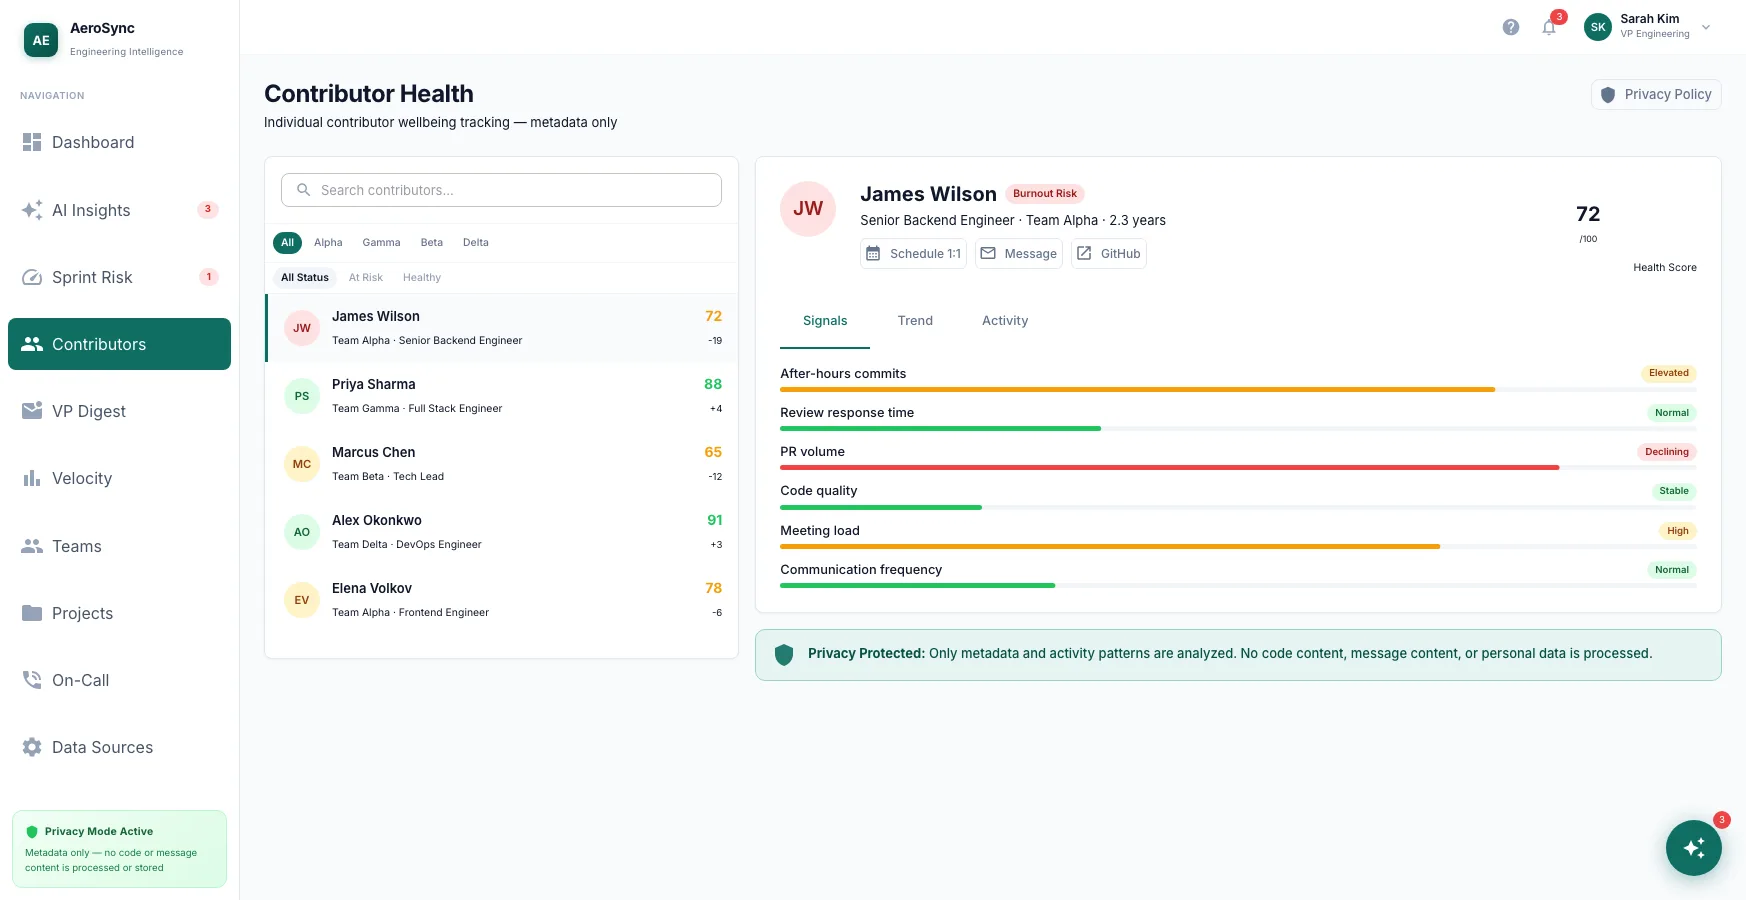The image size is (1746, 900).
Task: Select Priya Sharma in contributor list
Action: pos(501,396)
